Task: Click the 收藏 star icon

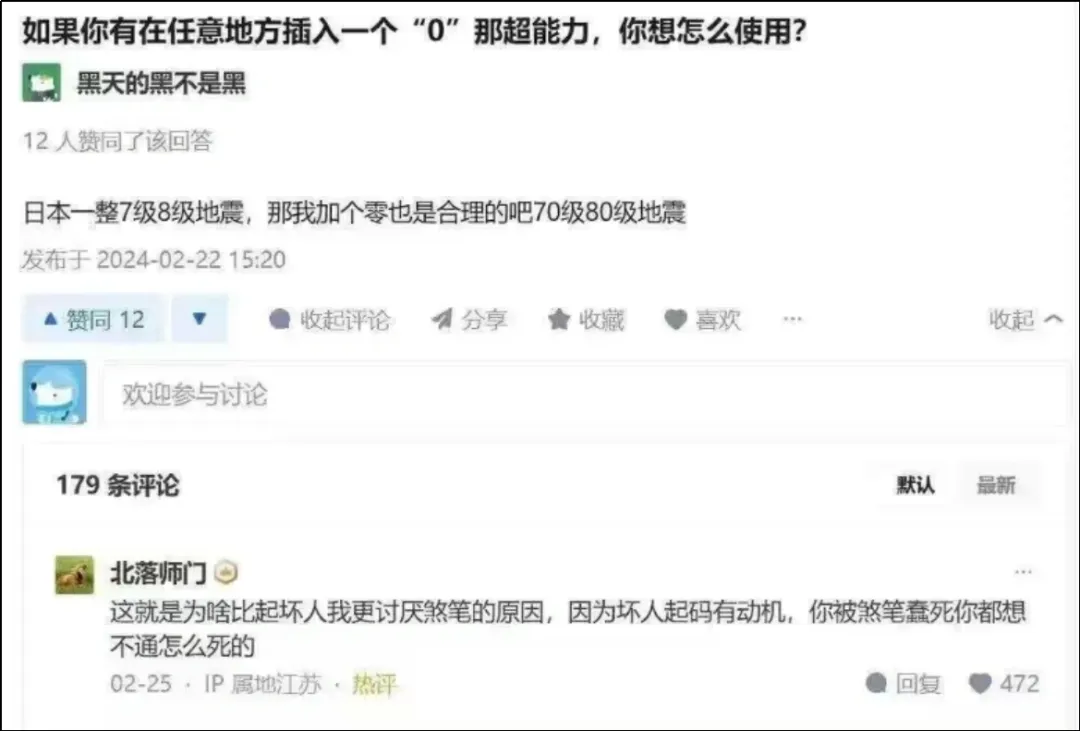Action: coord(559,319)
